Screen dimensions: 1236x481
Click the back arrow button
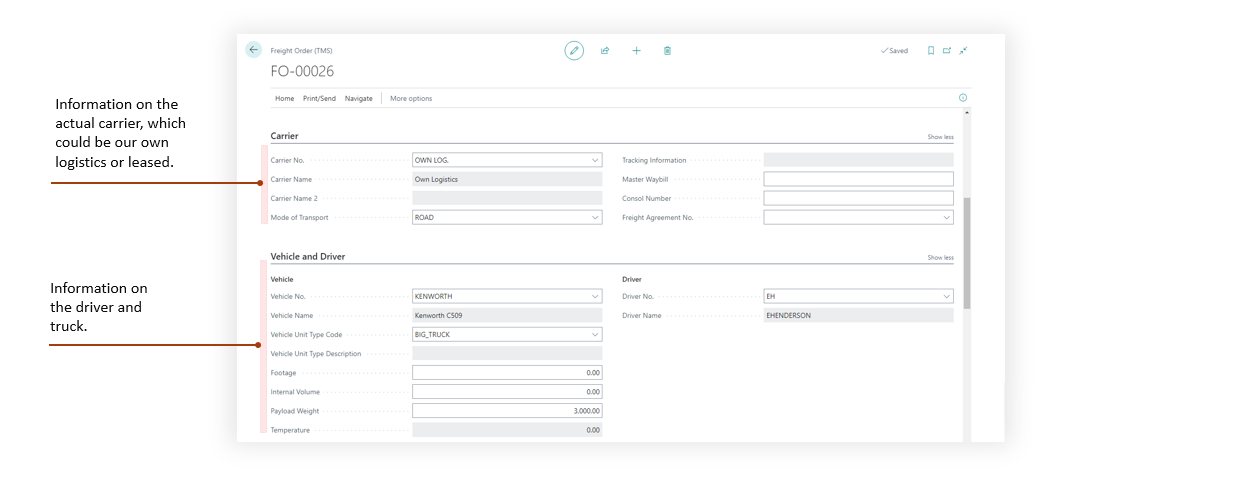pos(254,50)
